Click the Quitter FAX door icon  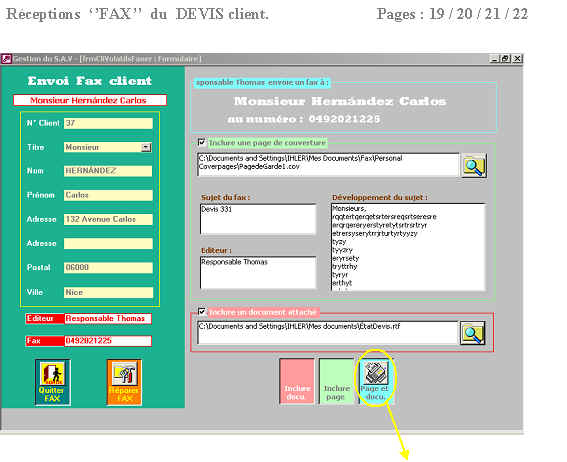tap(53, 374)
